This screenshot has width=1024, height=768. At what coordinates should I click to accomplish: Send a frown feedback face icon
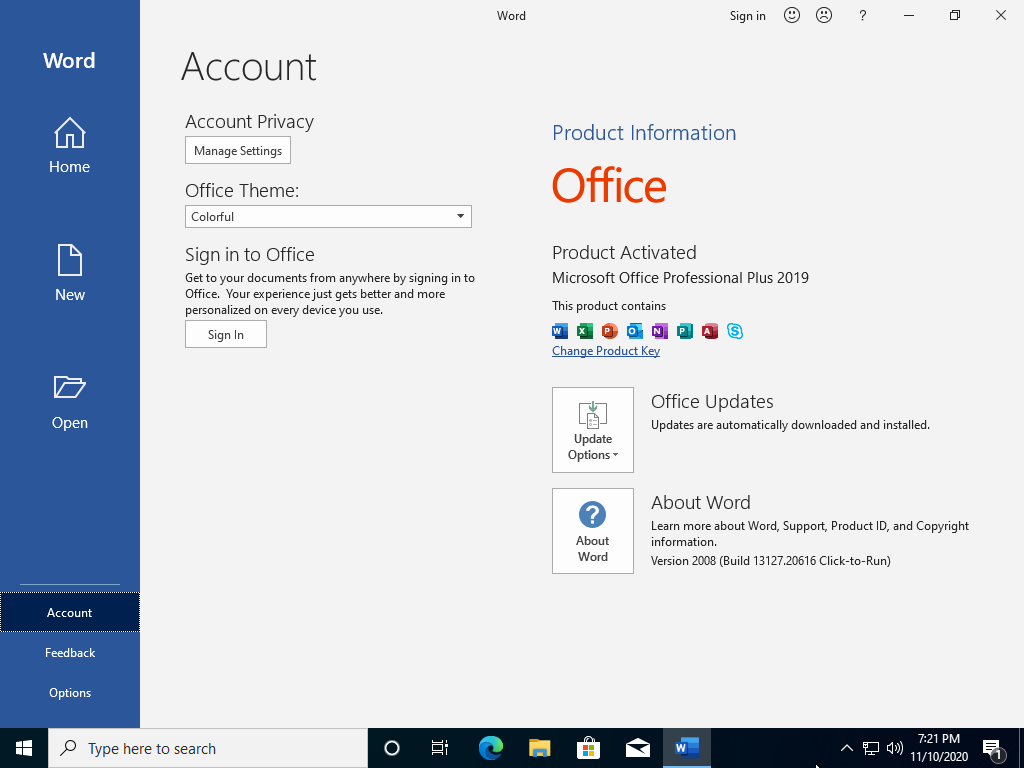(x=824, y=15)
